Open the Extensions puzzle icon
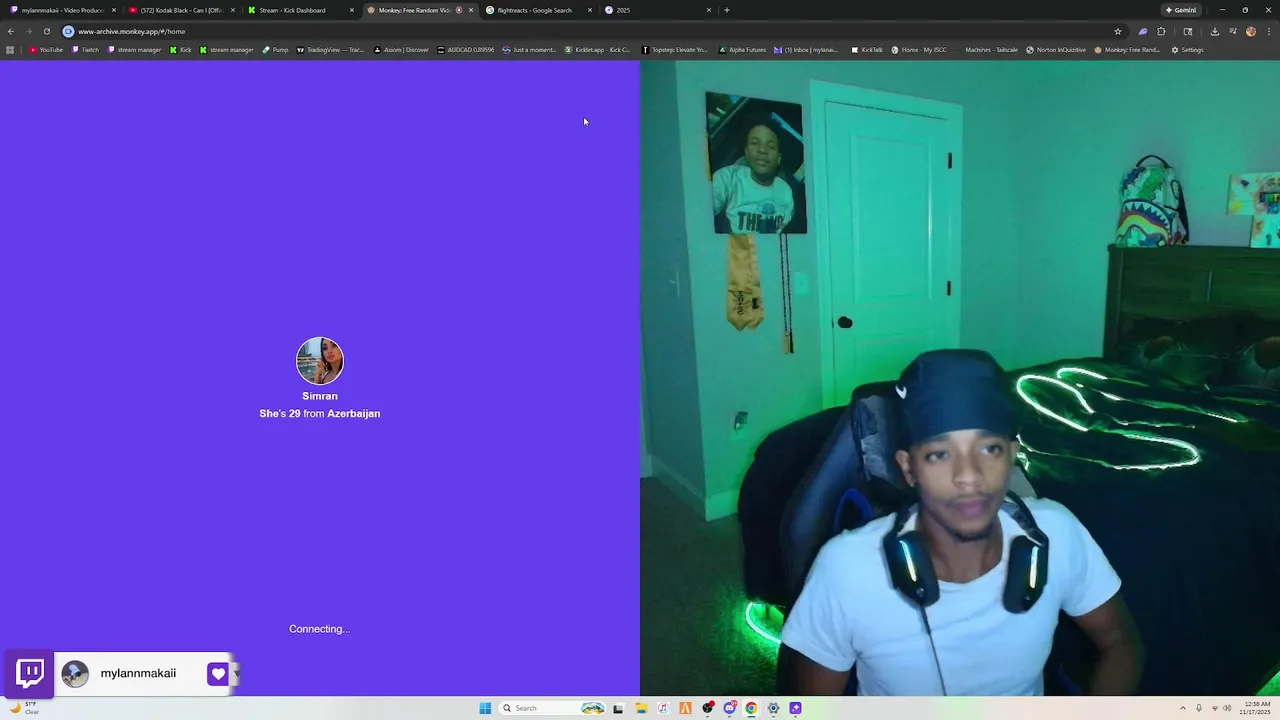The height and width of the screenshot is (720, 1280). tap(1161, 31)
